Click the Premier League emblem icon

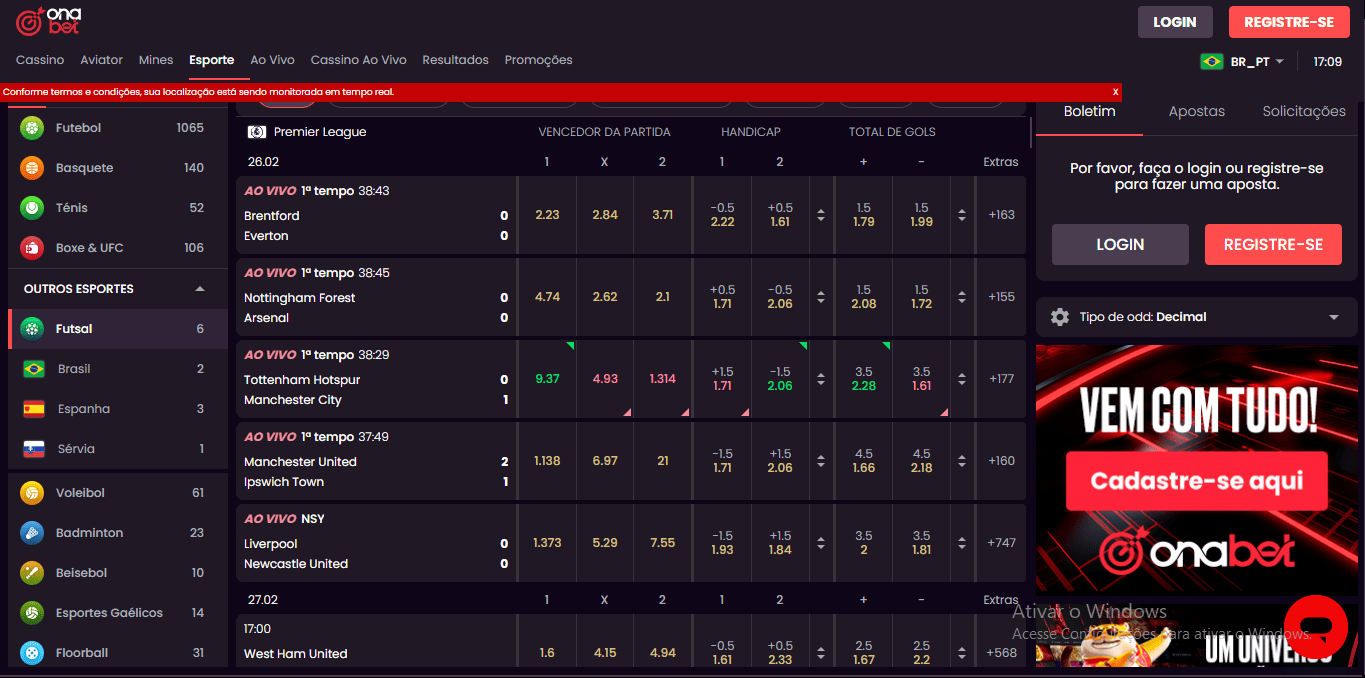(x=256, y=132)
